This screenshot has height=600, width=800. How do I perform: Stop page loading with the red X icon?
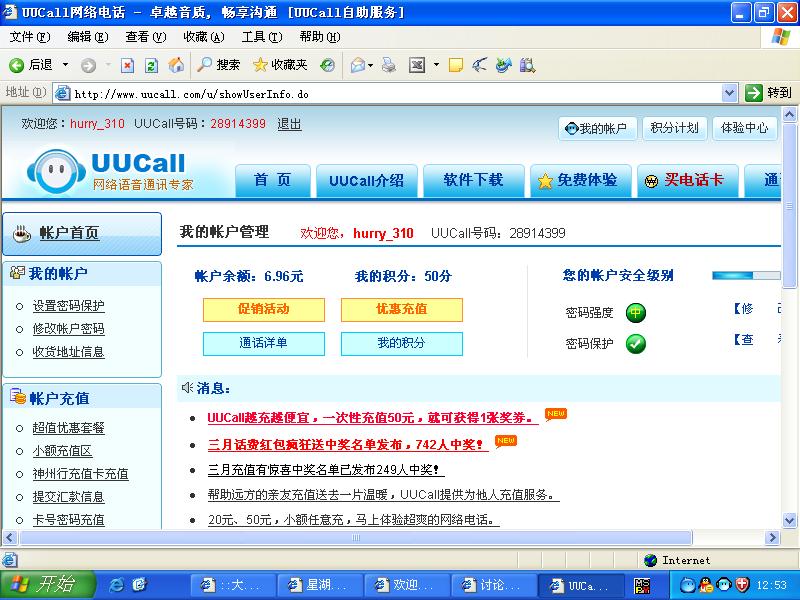pyautogui.click(x=127, y=65)
